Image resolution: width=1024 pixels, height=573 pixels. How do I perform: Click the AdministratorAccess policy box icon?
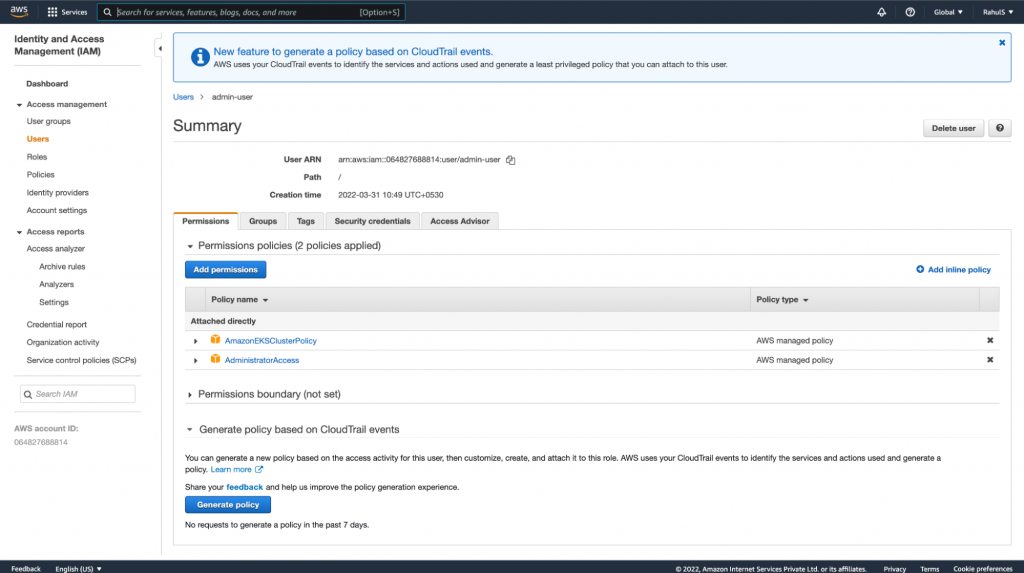(216, 359)
